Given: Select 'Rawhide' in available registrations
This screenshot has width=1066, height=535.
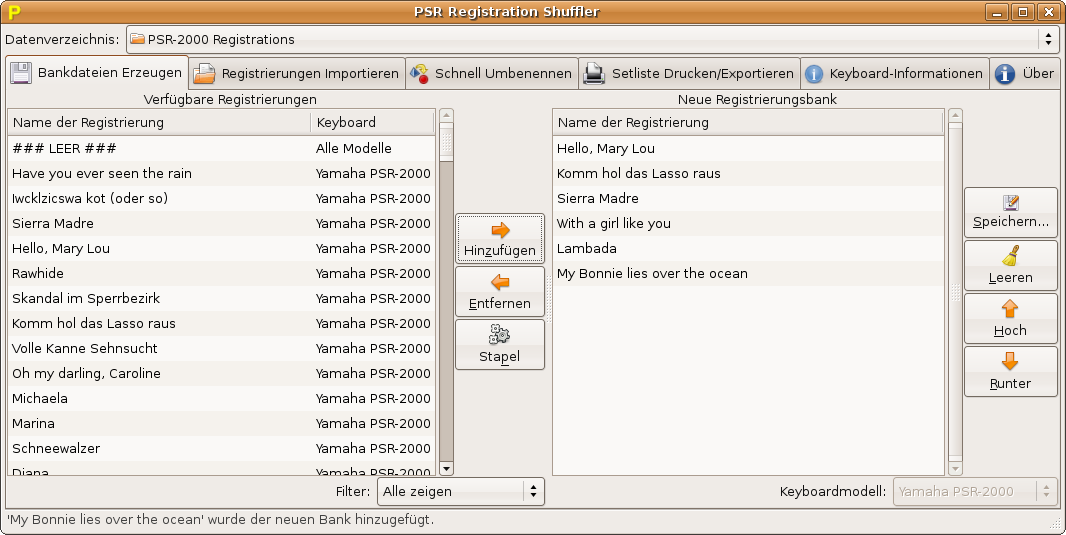Looking at the screenshot, I should (160, 273).
